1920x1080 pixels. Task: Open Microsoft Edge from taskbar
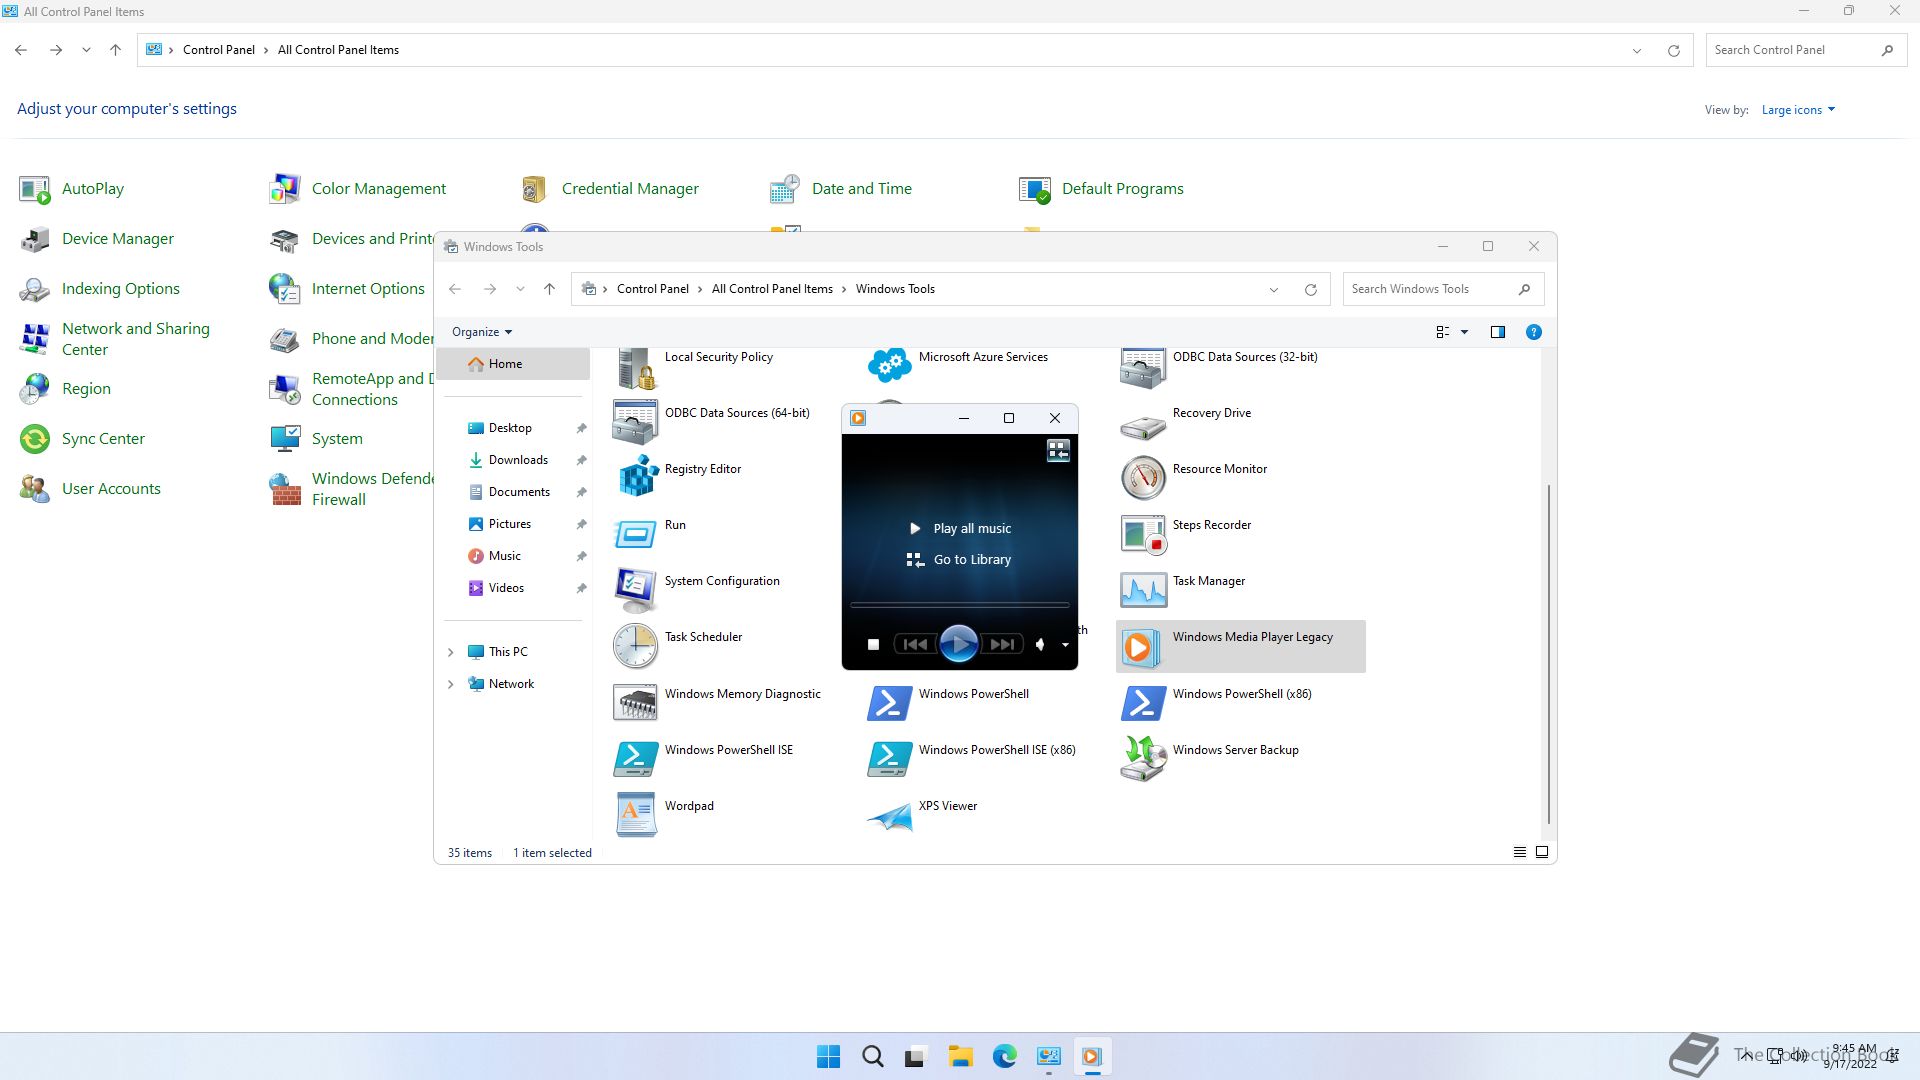tap(1004, 1057)
